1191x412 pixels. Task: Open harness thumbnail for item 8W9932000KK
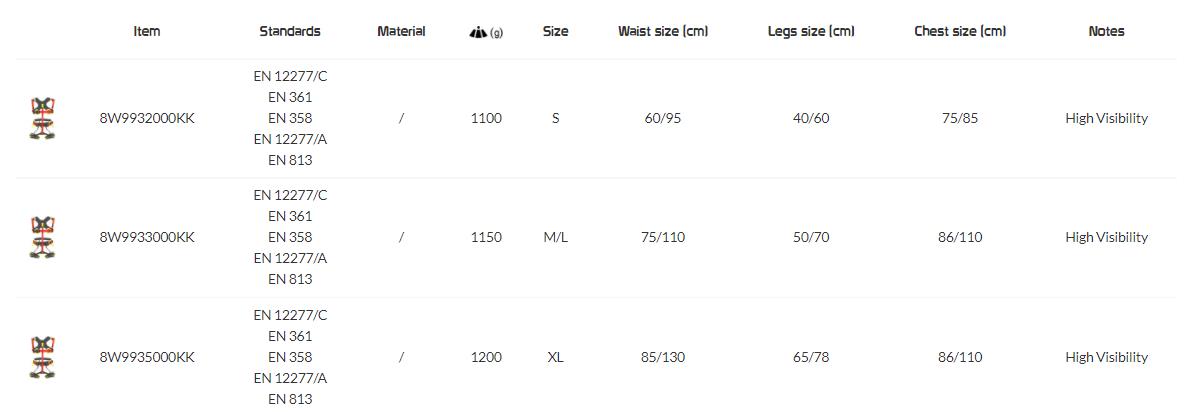point(43,118)
